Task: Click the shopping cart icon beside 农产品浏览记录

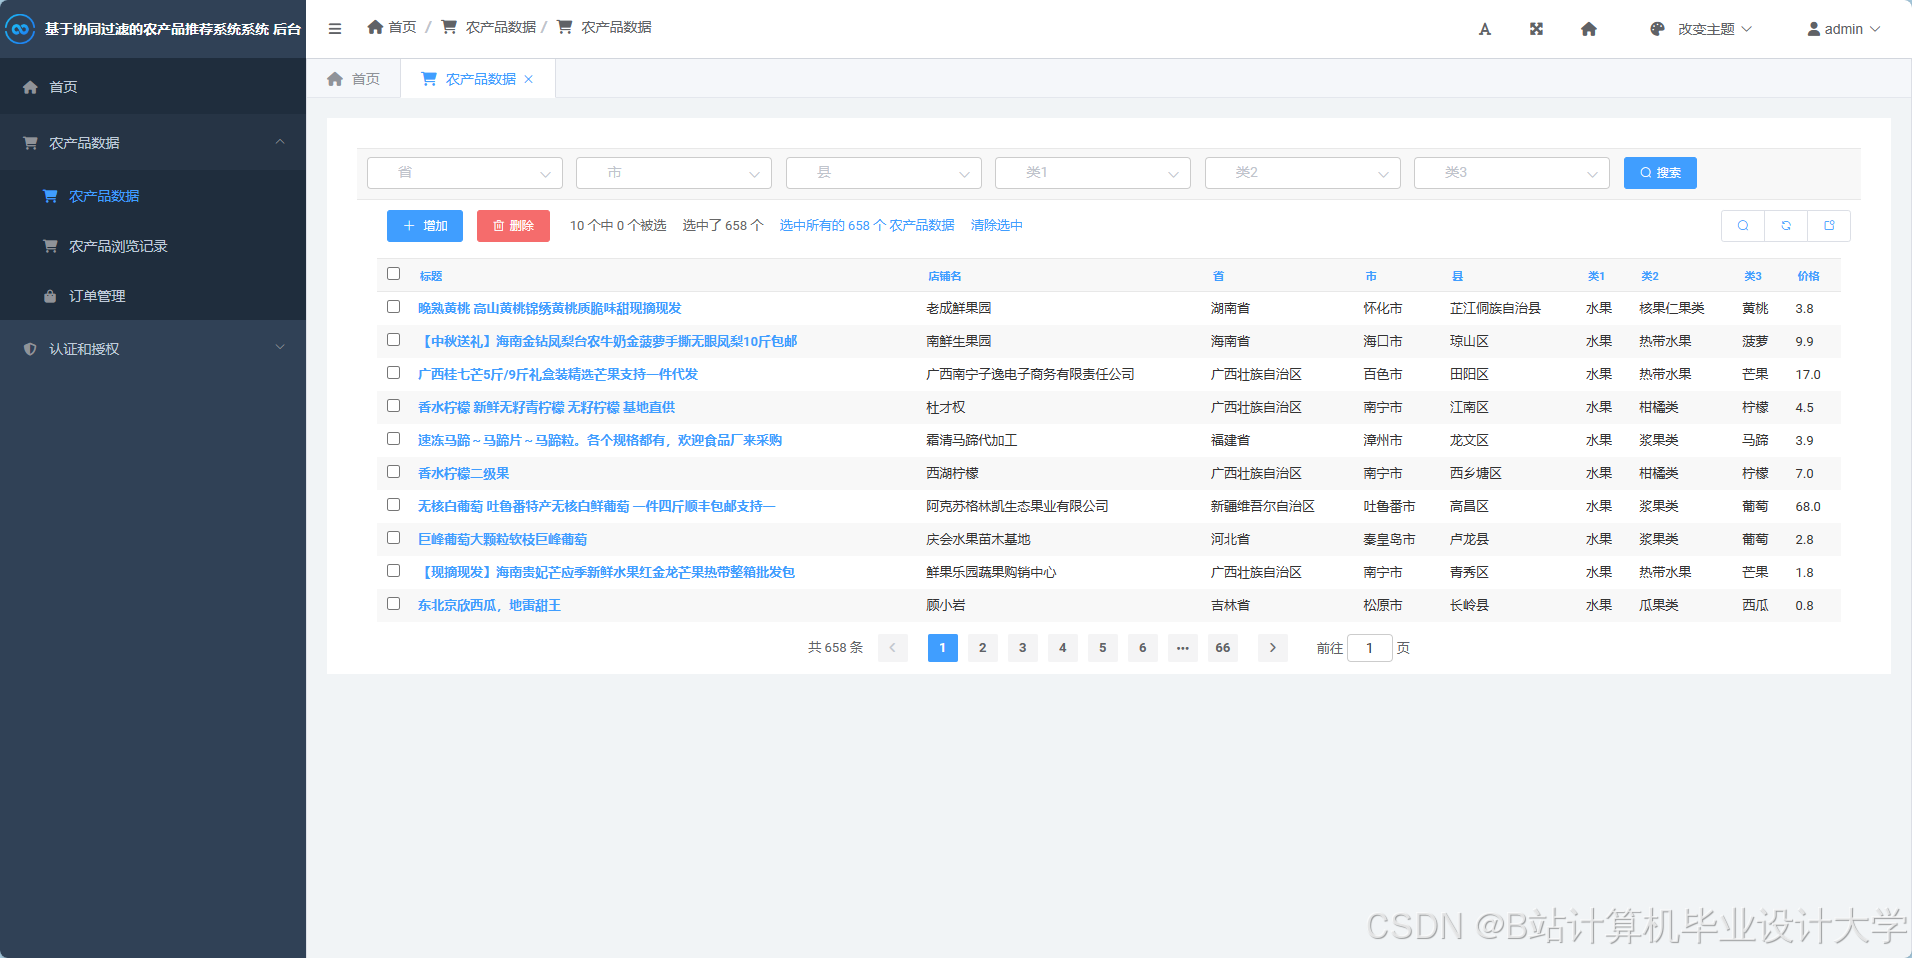Action: pos(49,245)
